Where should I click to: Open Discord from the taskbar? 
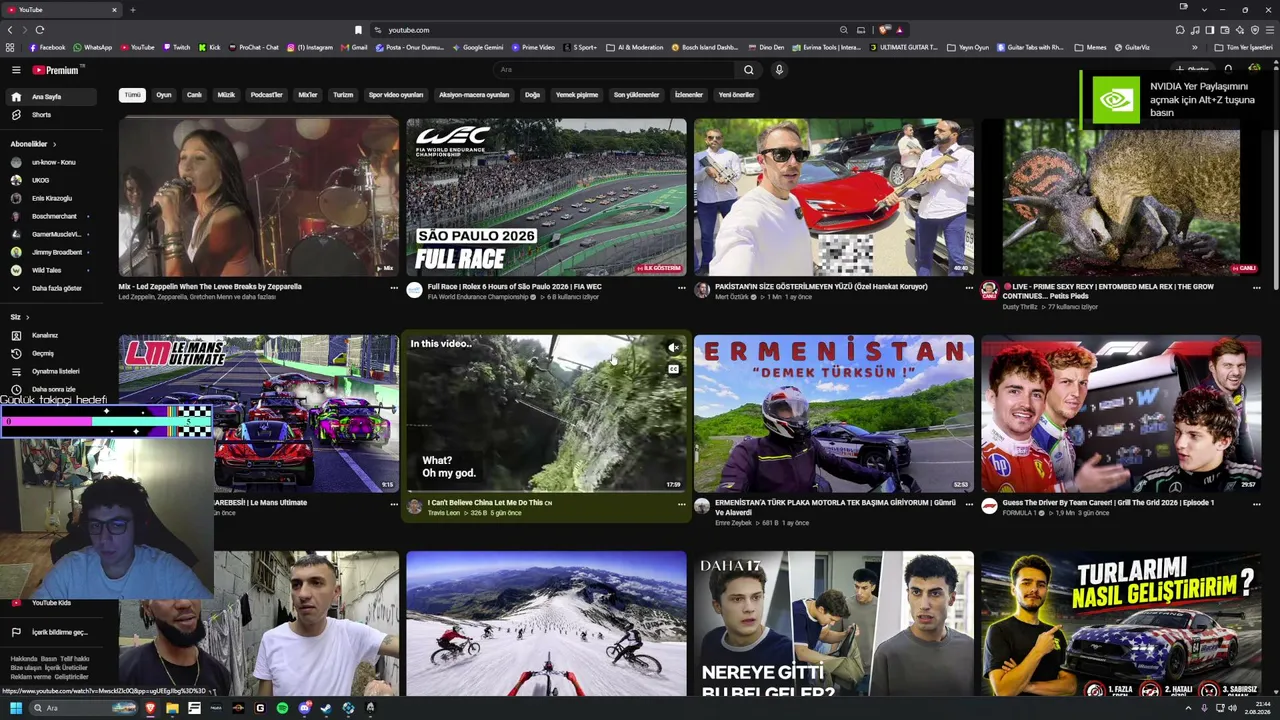coord(304,708)
